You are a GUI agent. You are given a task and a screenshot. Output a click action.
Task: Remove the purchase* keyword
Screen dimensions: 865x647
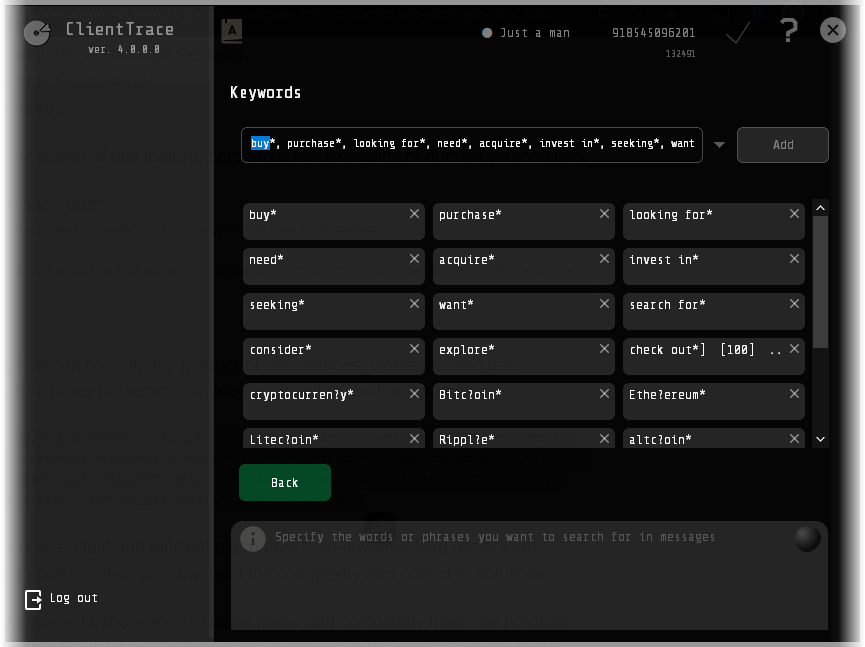pos(605,214)
